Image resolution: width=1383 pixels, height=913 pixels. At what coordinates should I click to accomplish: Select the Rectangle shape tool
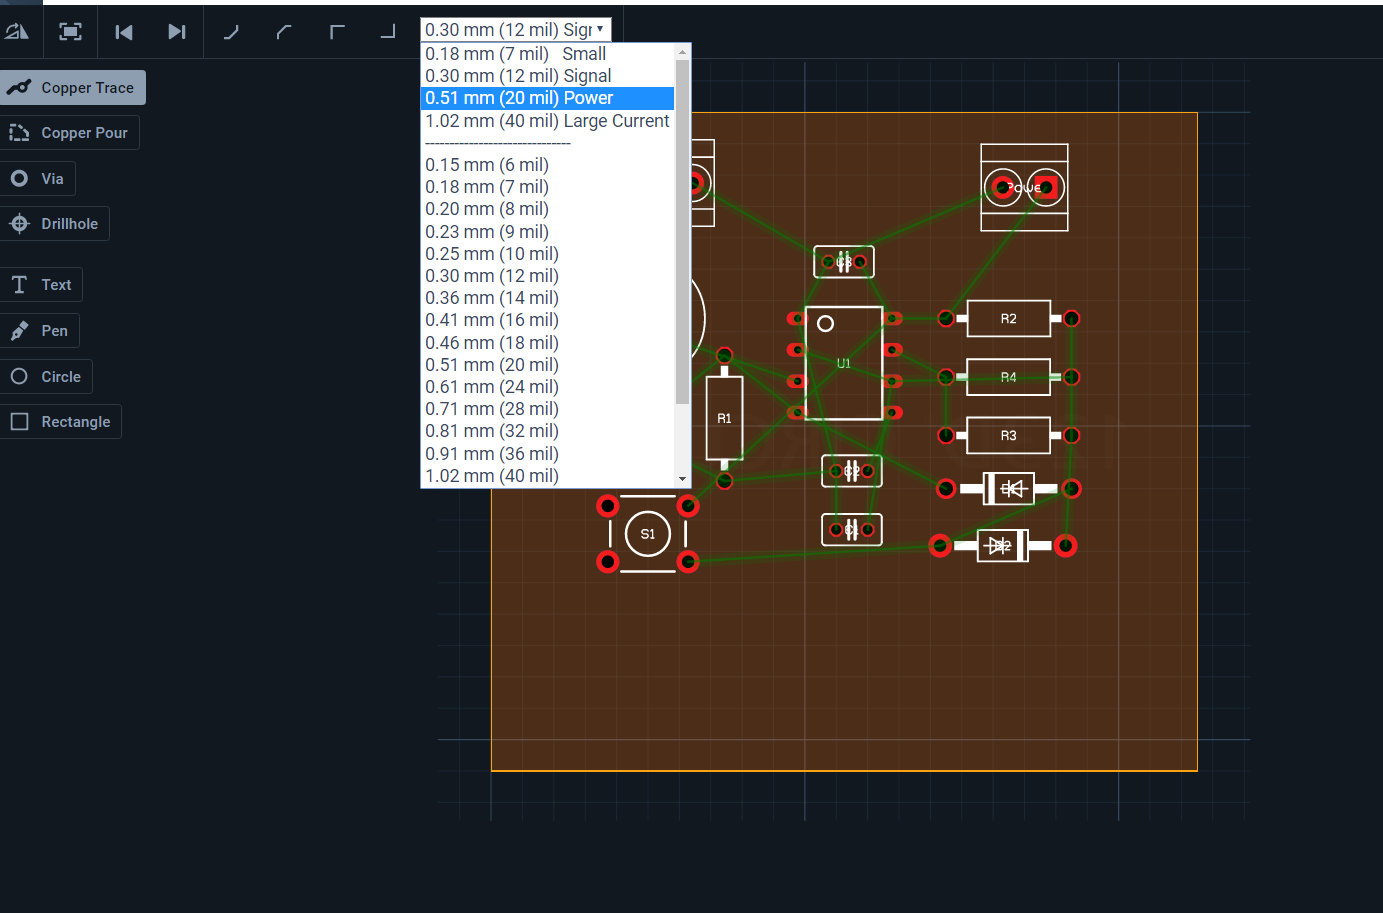coord(61,422)
